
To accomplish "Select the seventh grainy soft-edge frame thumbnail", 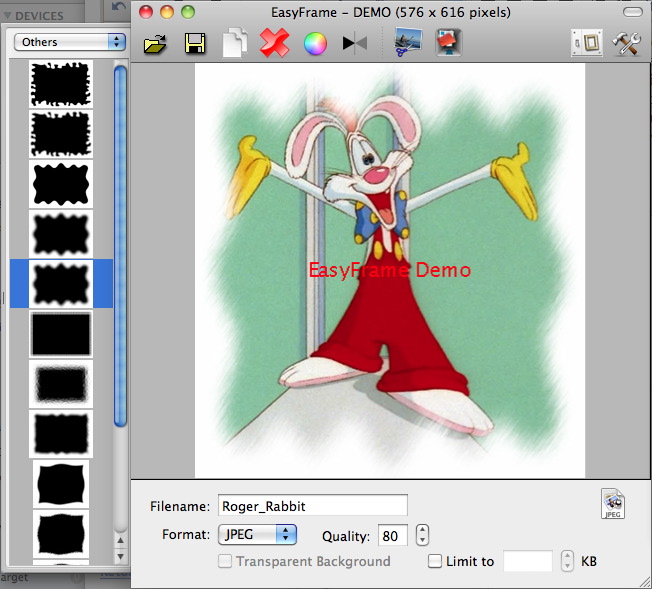I will (x=61, y=384).
